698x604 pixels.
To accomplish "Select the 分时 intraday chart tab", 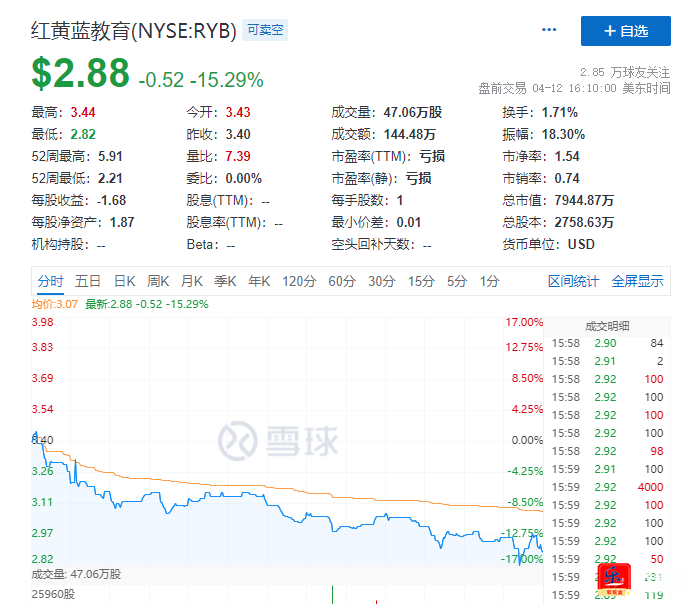I will pyautogui.click(x=50, y=282).
